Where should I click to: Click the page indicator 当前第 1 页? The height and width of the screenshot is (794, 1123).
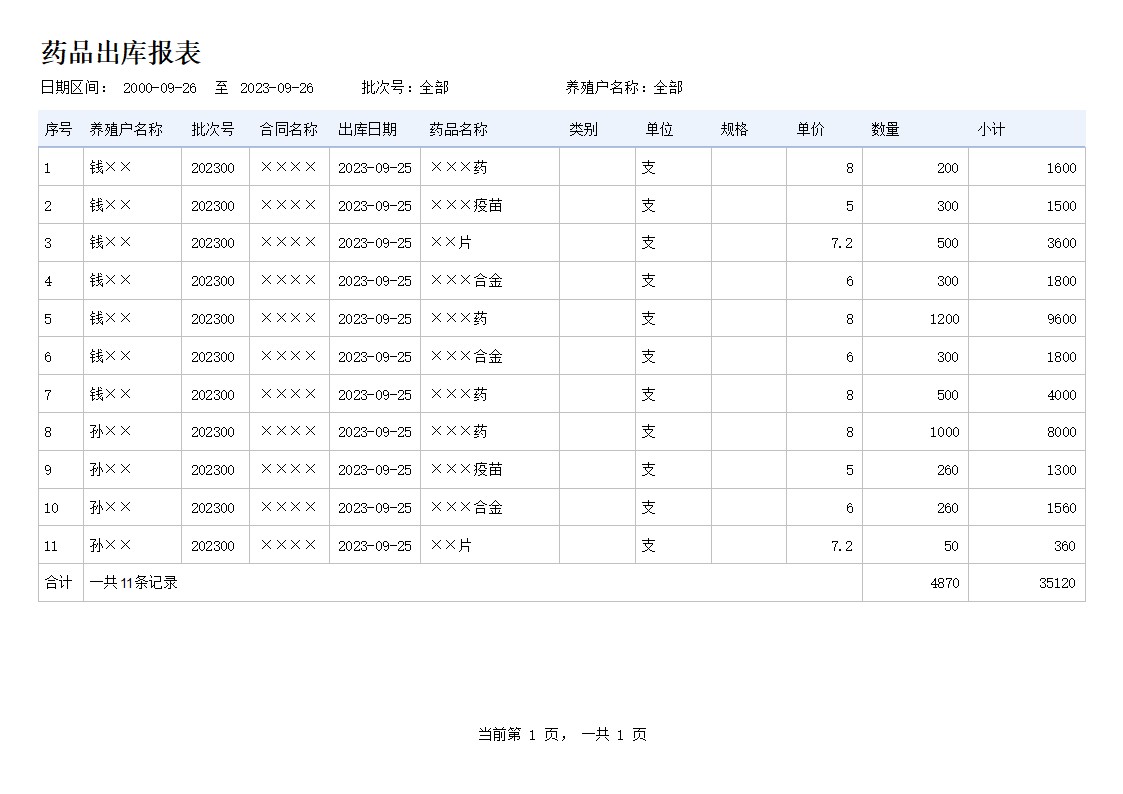pos(519,735)
